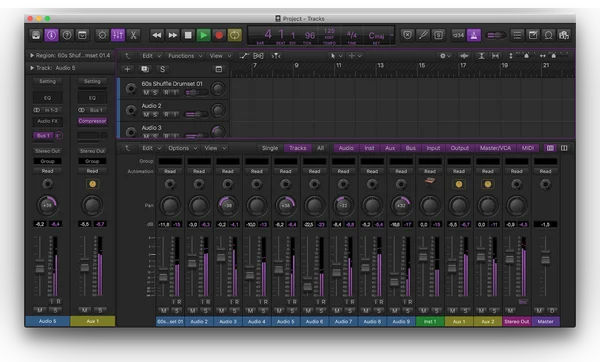Toggle the Solo S button in control bar

(439, 35)
